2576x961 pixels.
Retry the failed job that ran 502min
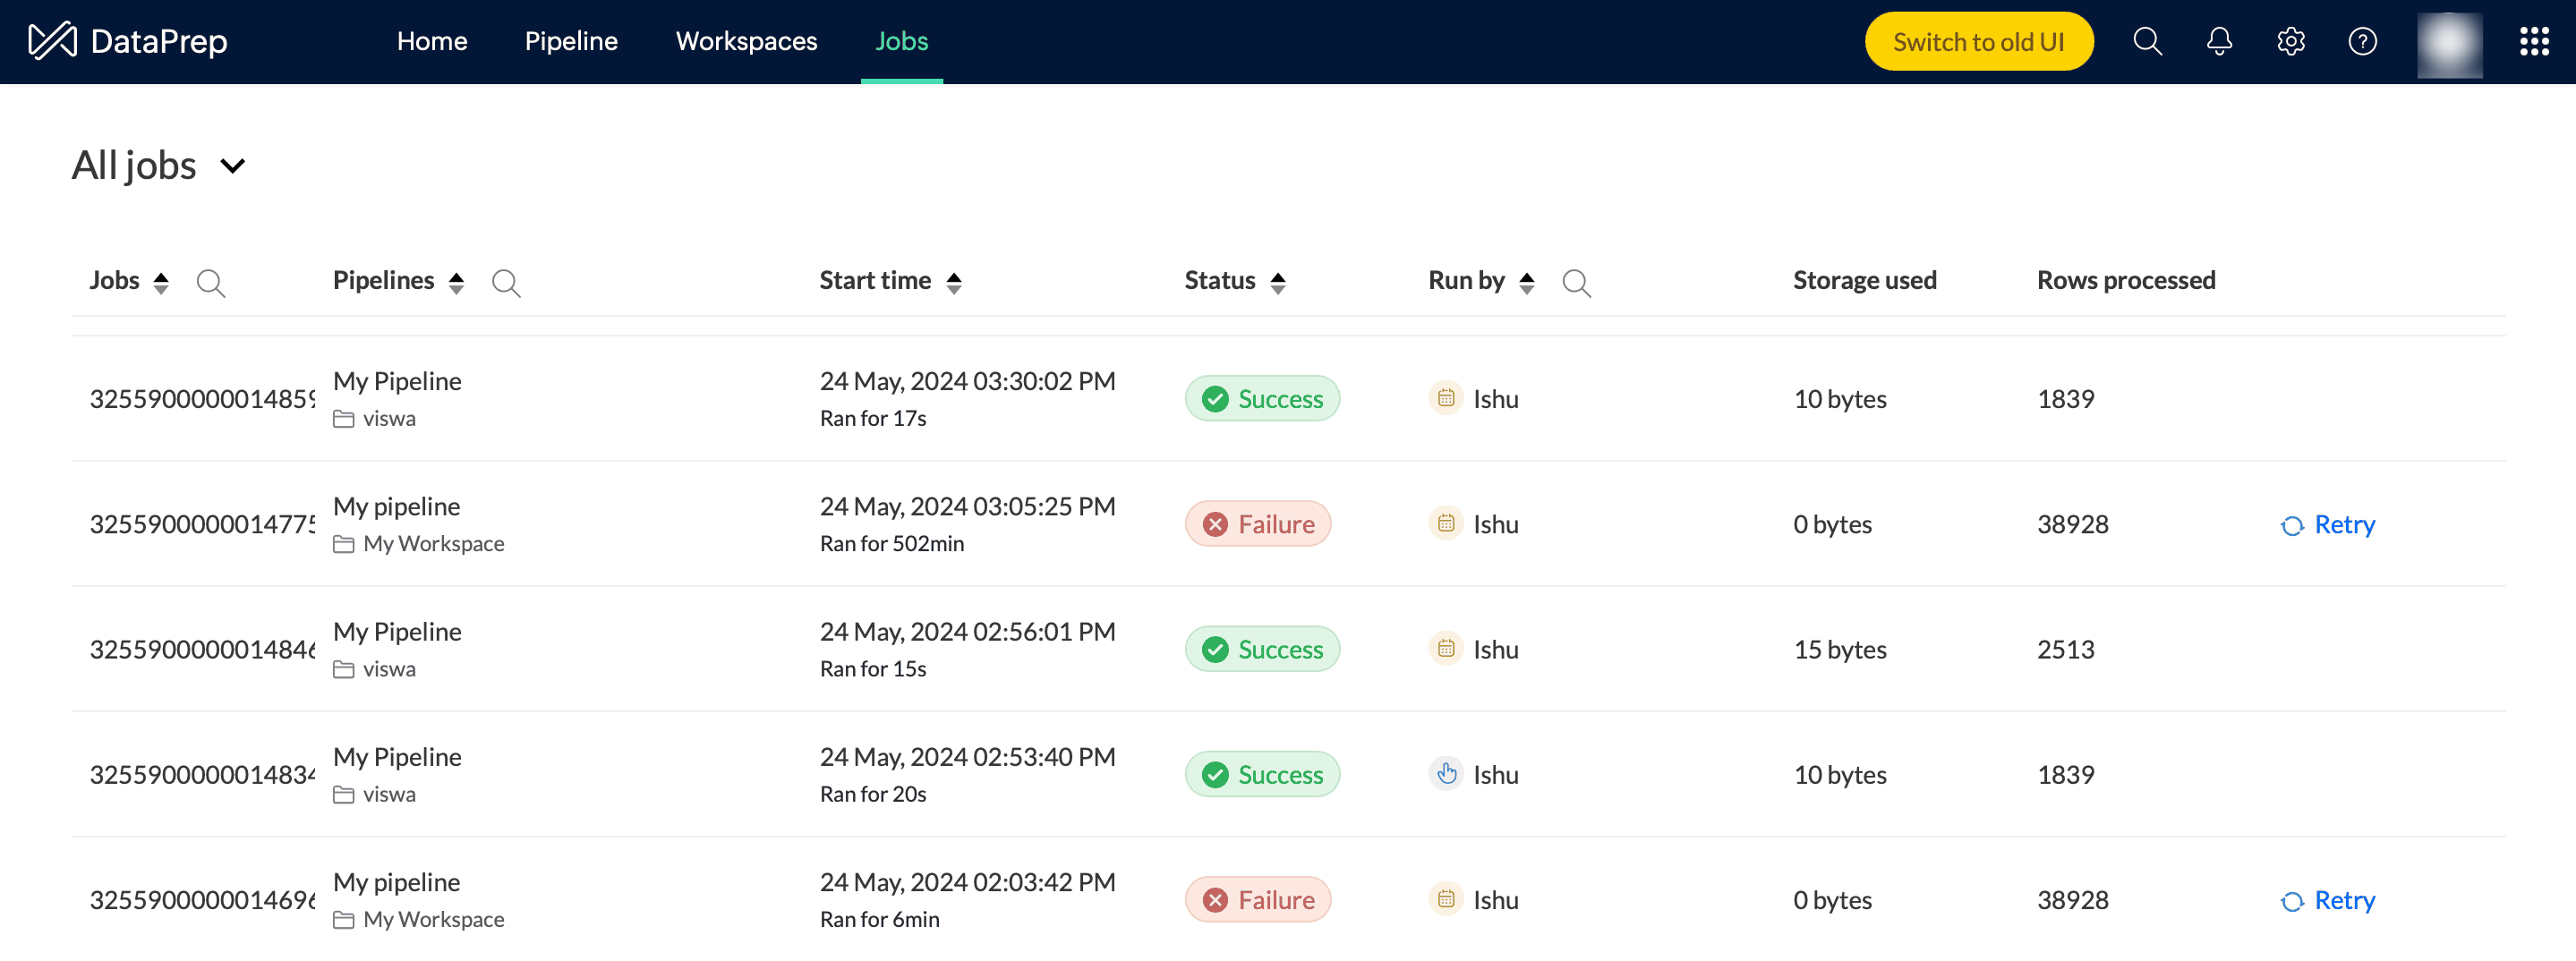2328,524
